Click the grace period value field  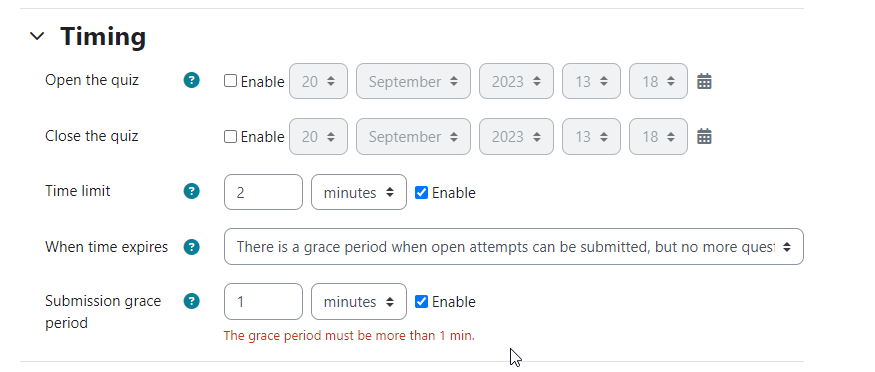click(x=263, y=302)
